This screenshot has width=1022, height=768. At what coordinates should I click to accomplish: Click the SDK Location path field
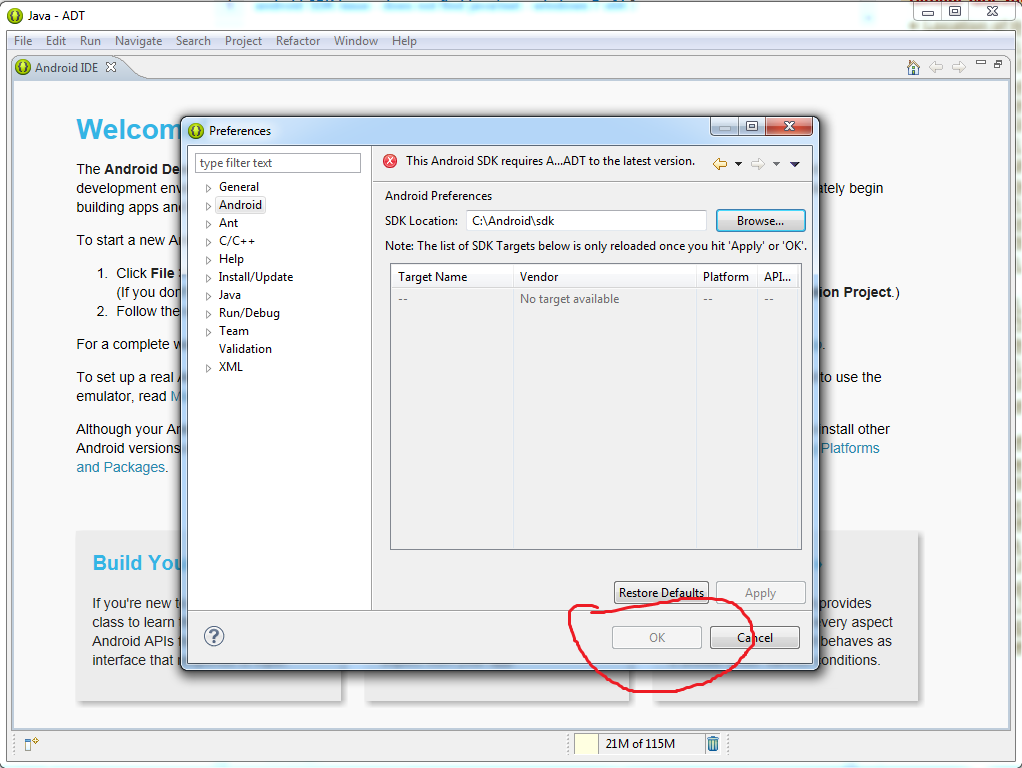pos(586,221)
